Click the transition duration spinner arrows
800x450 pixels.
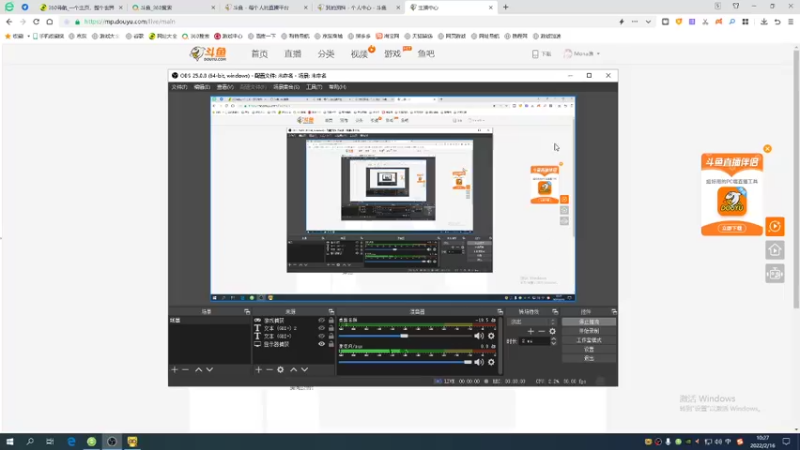click(554, 341)
